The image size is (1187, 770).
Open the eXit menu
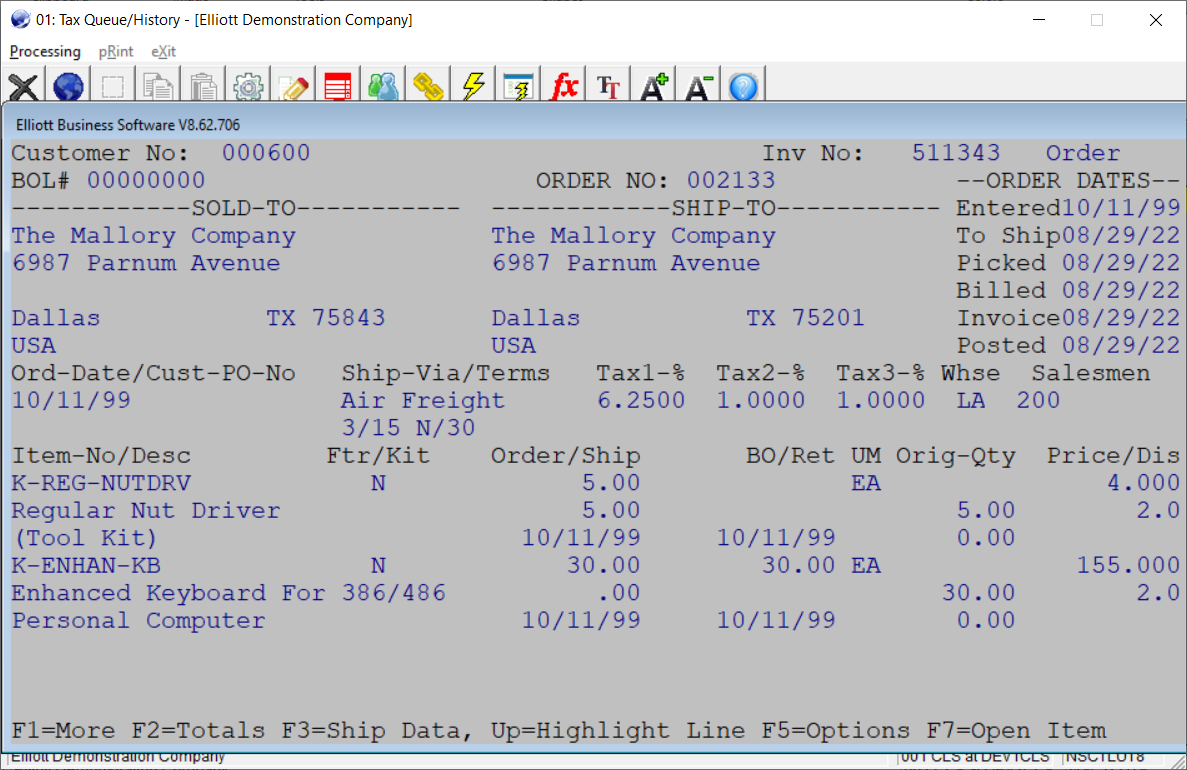coord(164,51)
